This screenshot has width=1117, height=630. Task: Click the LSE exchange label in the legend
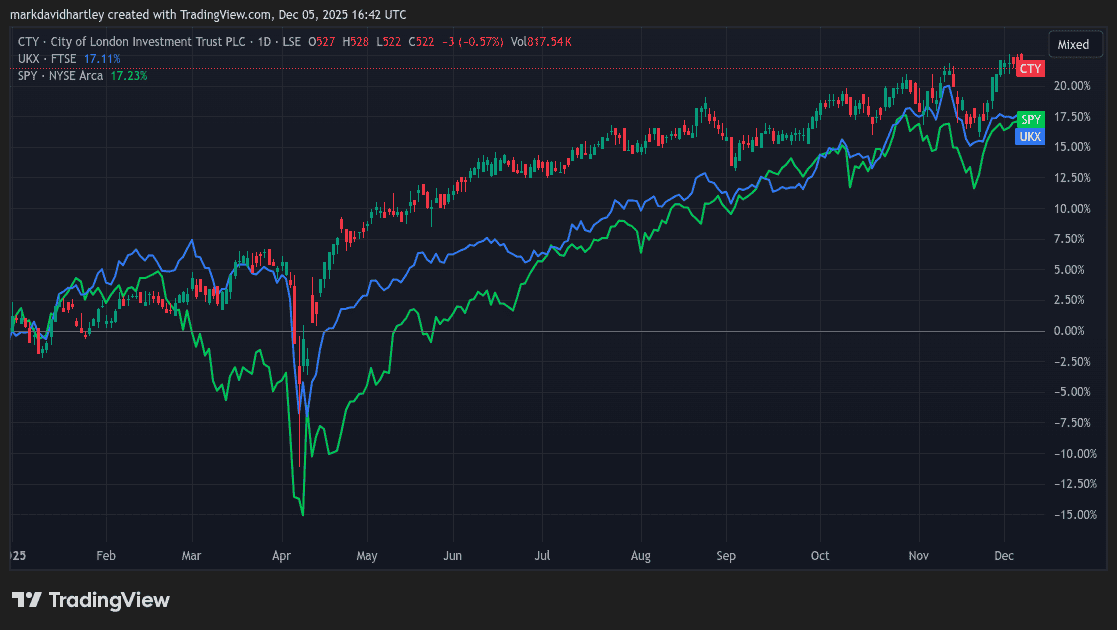[x=294, y=42]
